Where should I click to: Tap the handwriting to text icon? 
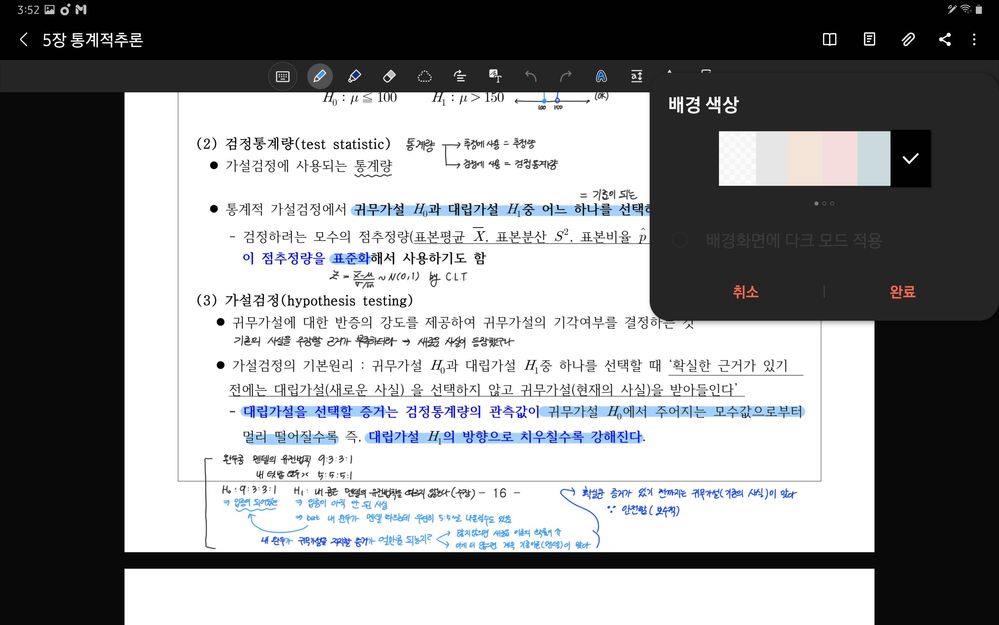click(x=495, y=76)
